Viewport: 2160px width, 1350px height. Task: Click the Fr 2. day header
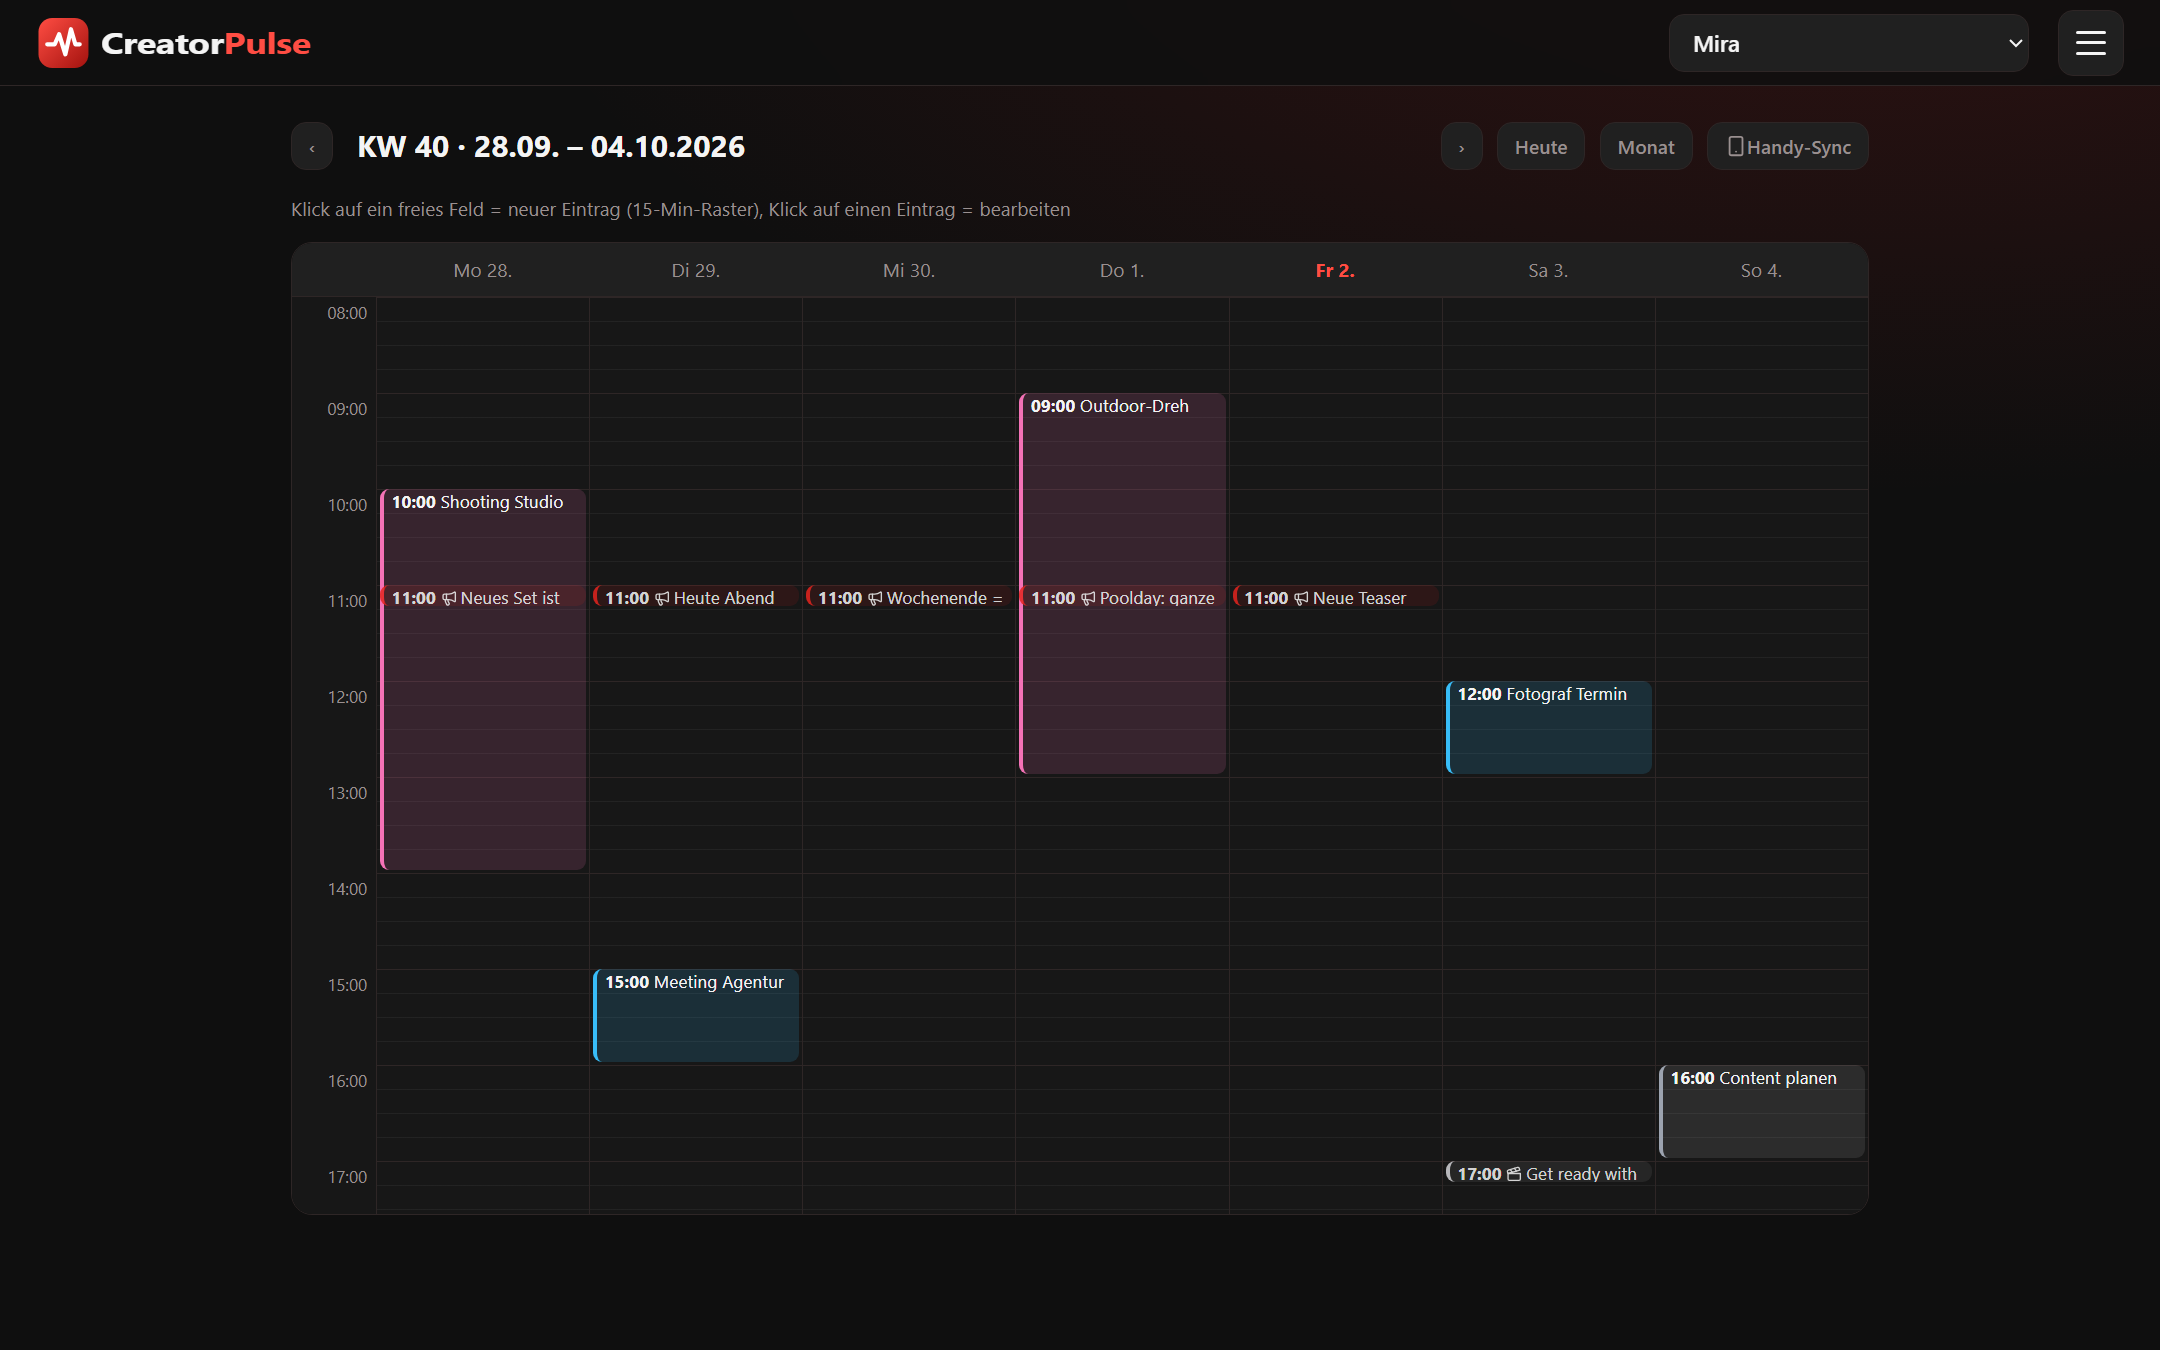tap(1335, 270)
